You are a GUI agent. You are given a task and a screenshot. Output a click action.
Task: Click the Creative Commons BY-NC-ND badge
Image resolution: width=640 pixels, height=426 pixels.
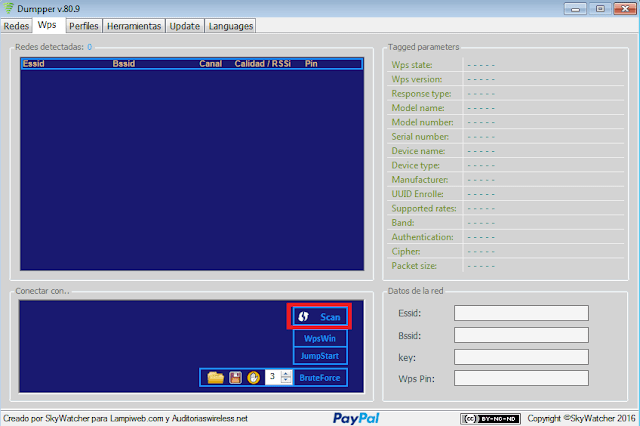(490, 419)
